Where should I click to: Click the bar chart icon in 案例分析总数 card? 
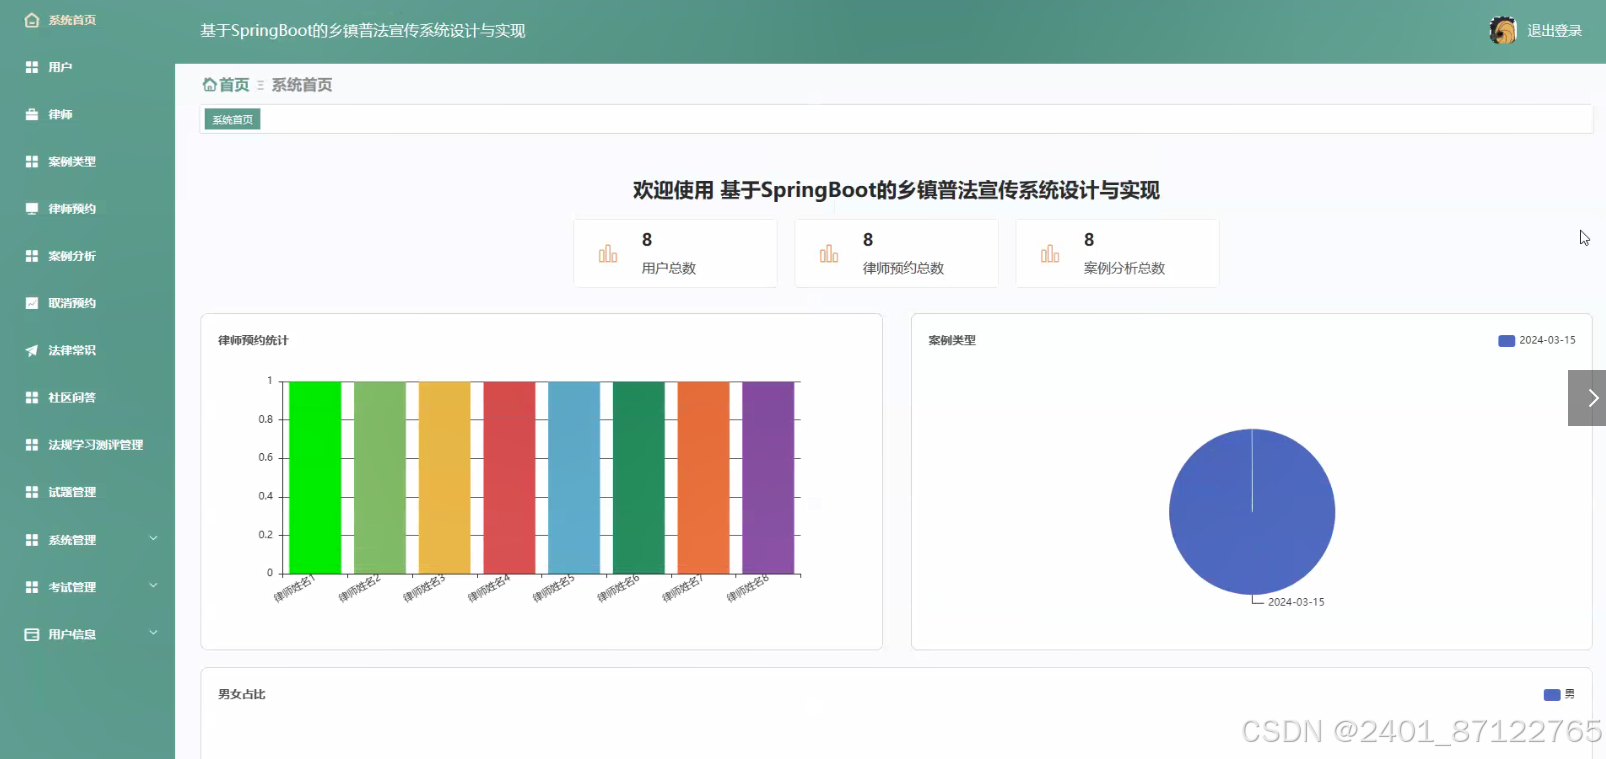tap(1050, 254)
